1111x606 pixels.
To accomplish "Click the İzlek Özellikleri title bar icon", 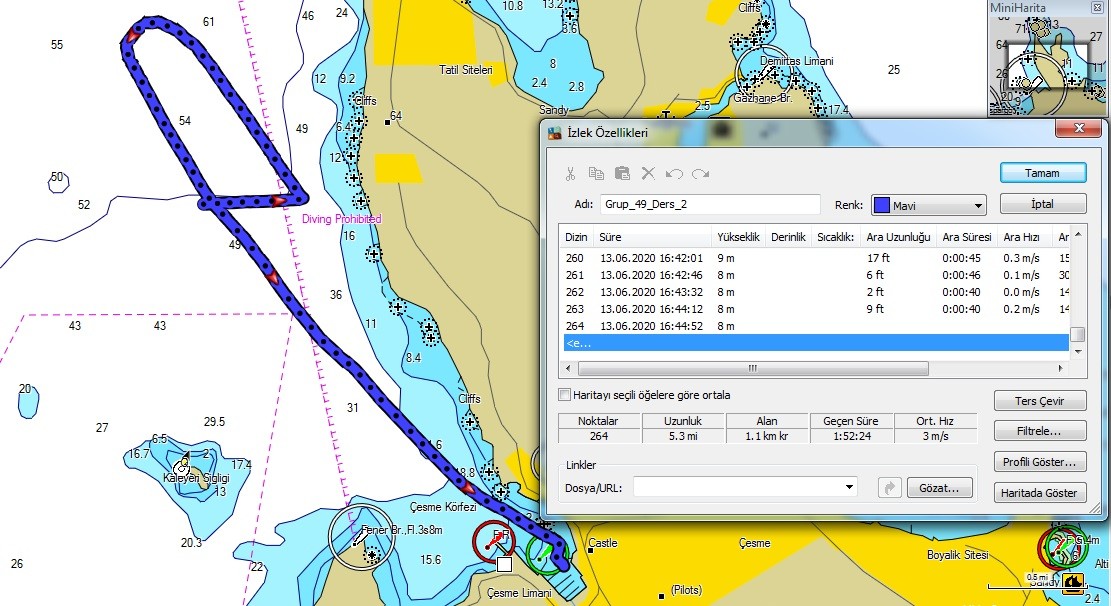I will pos(555,133).
